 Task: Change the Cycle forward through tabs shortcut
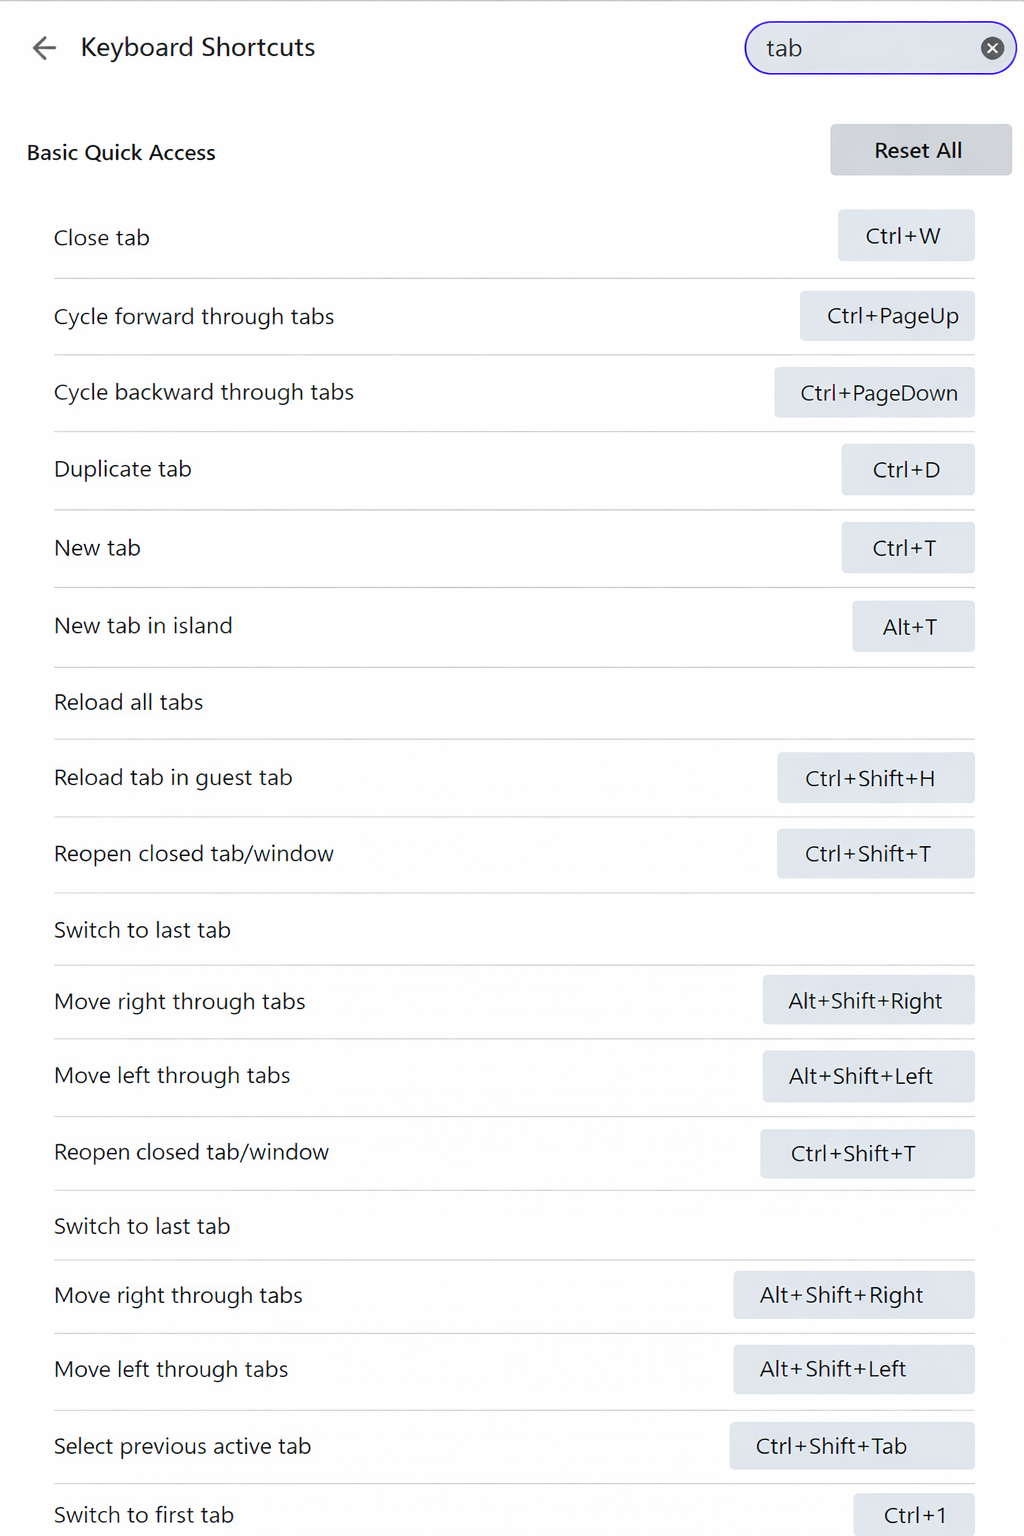pyautogui.click(x=886, y=316)
